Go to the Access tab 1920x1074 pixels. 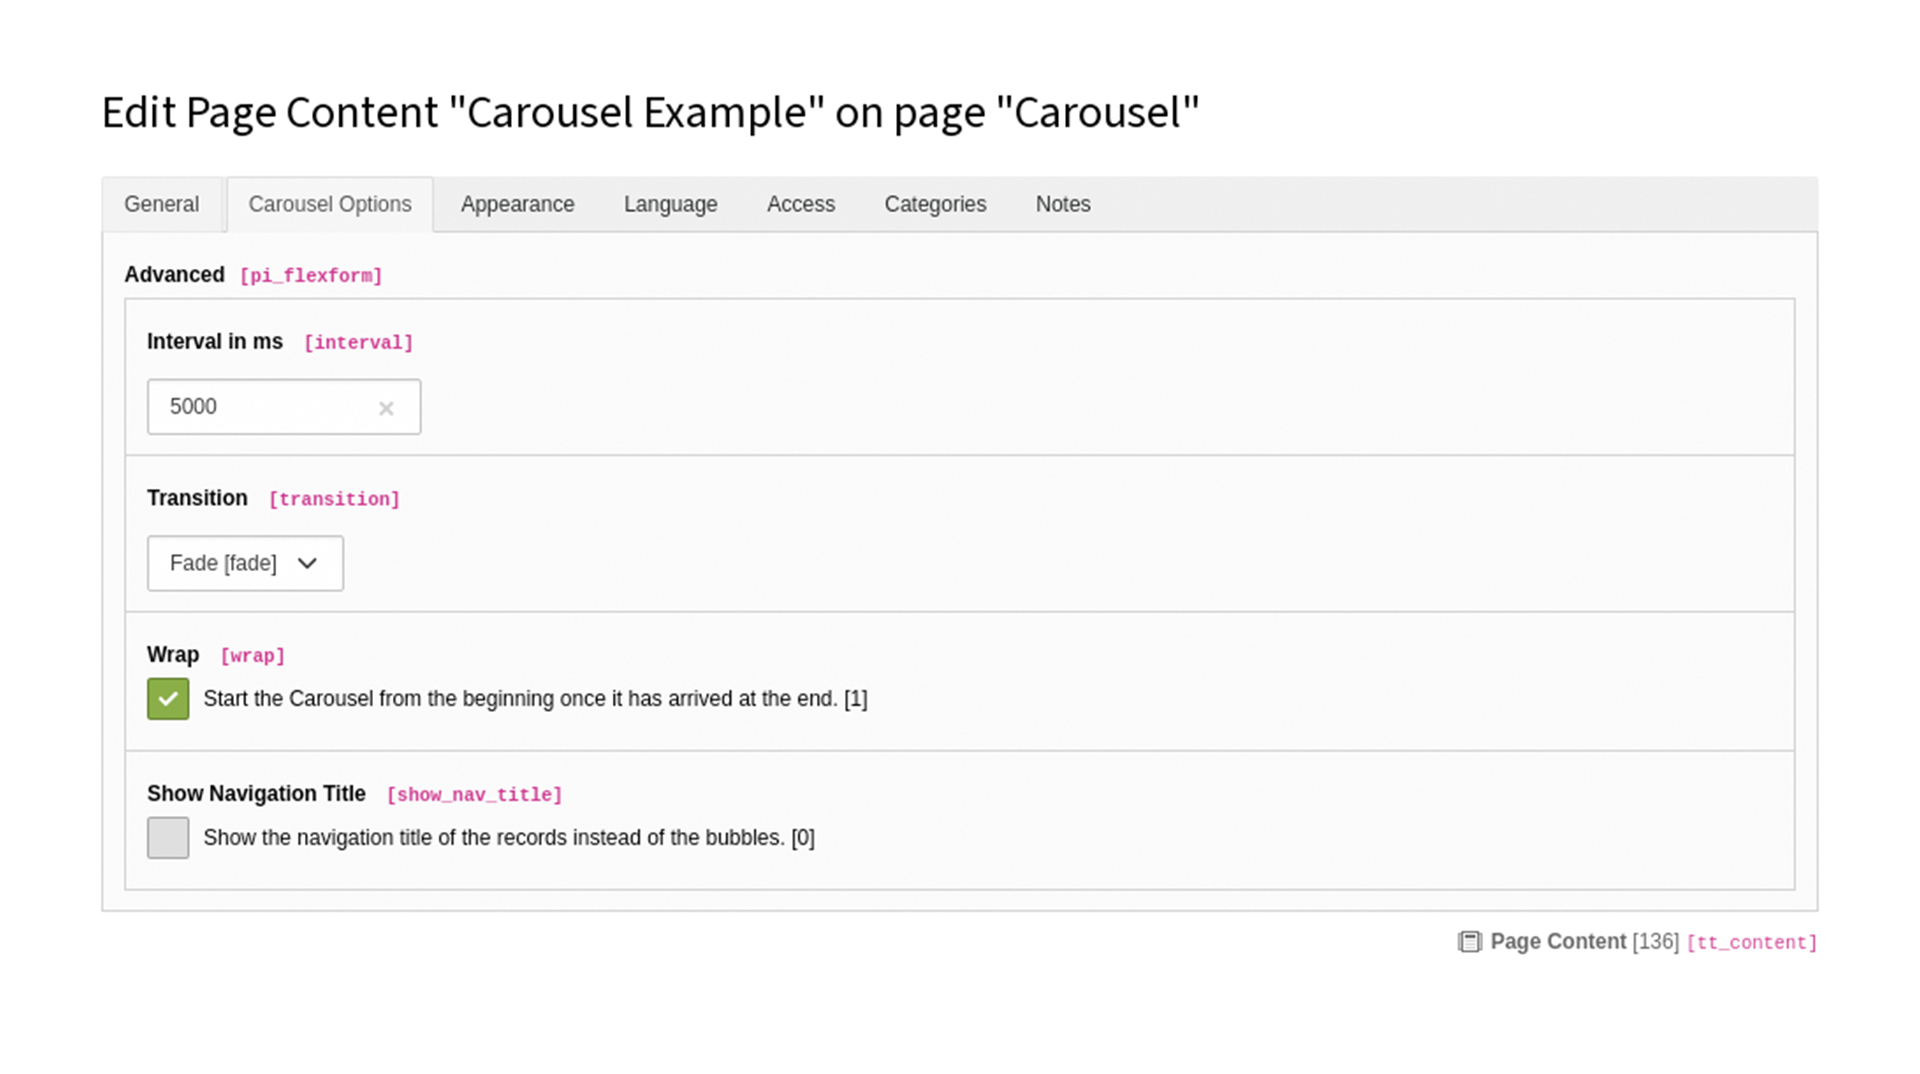click(x=800, y=204)
